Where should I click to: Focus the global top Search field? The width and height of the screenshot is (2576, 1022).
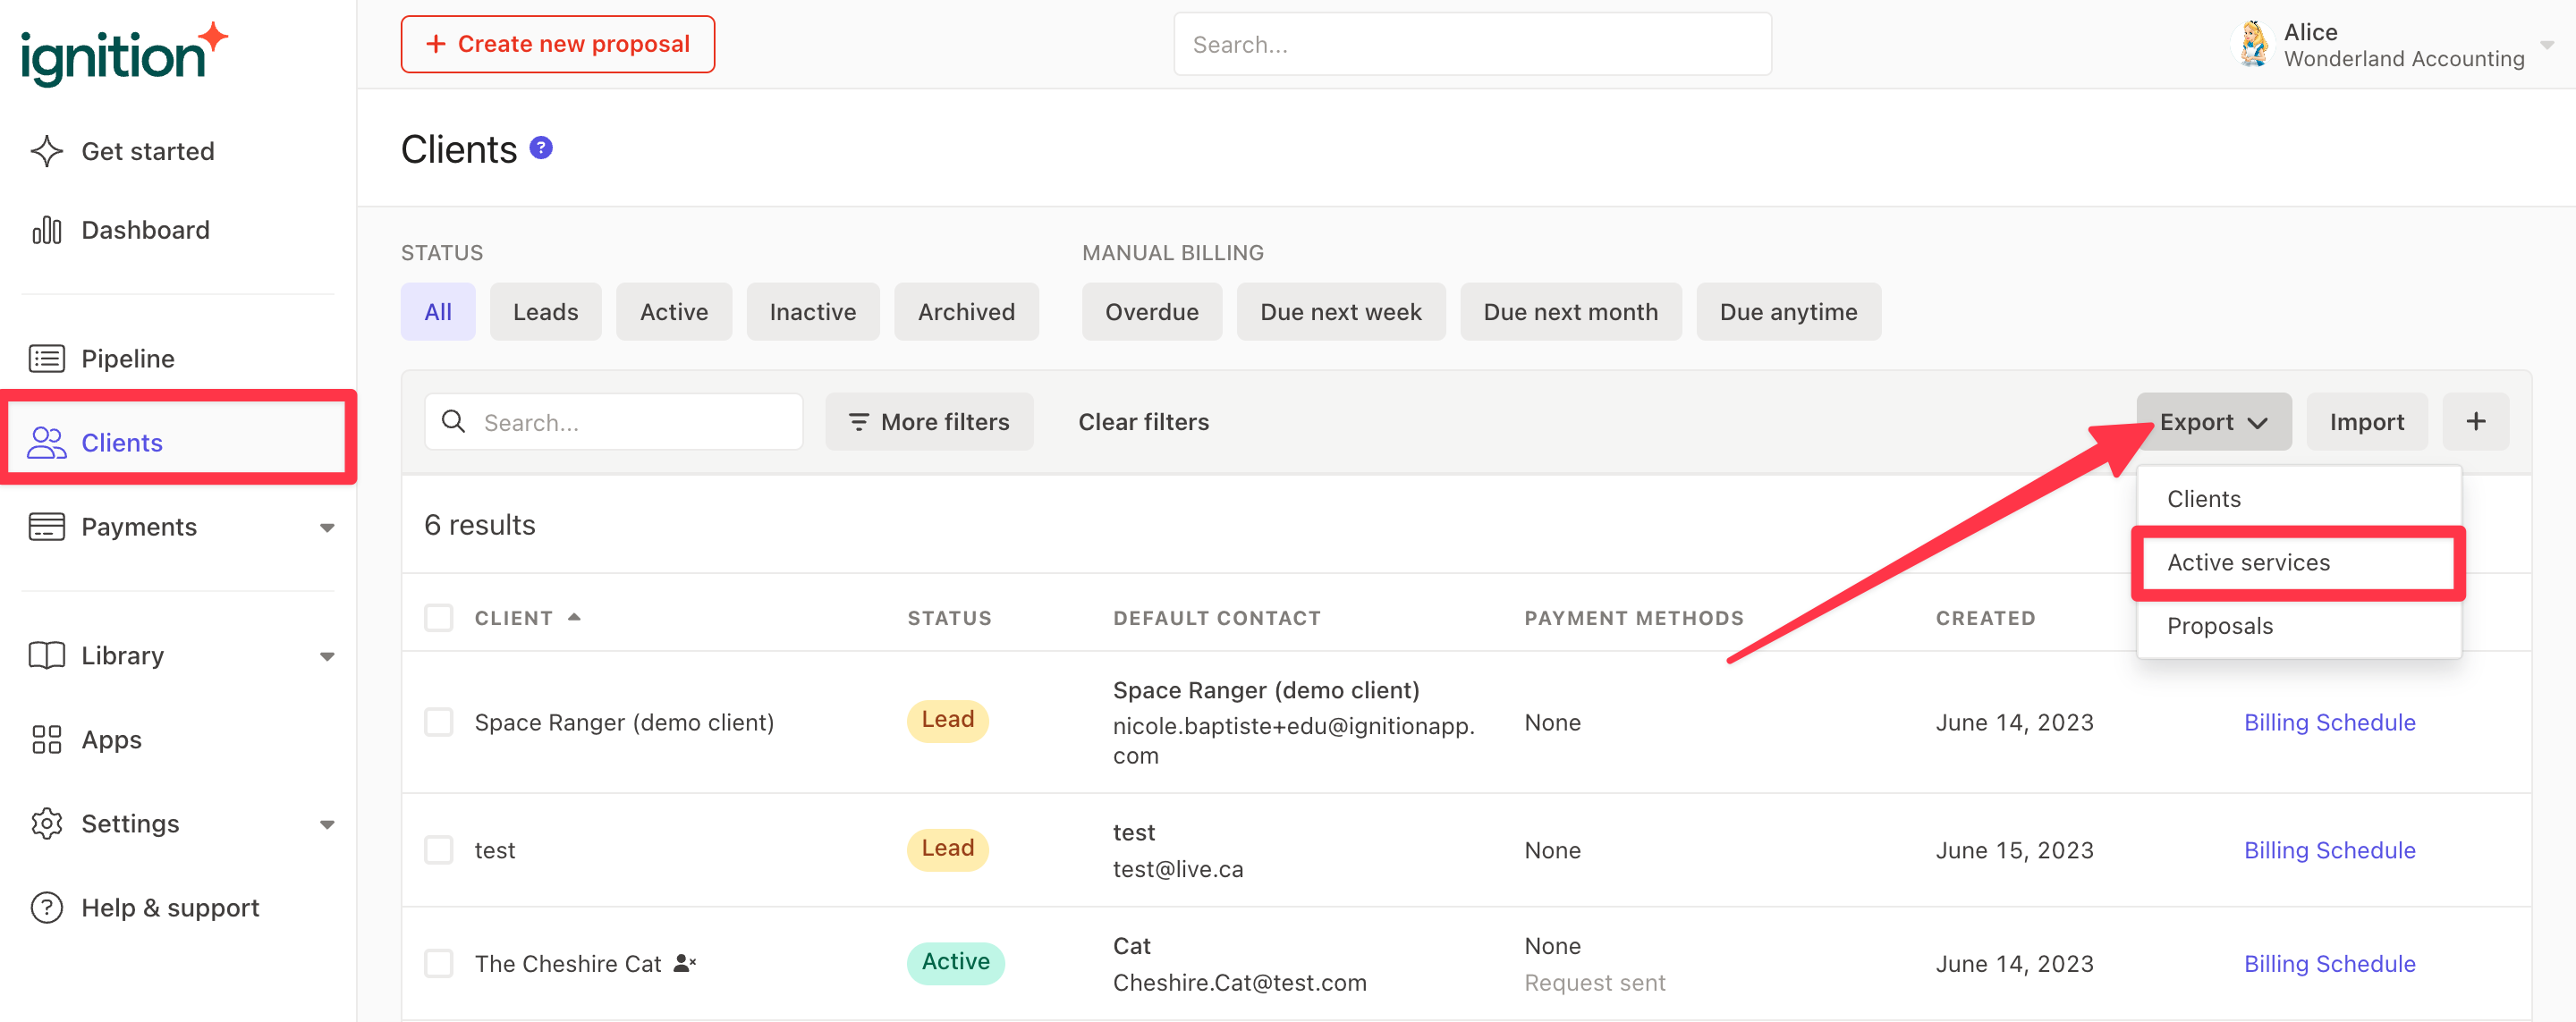click(1472, 44)
